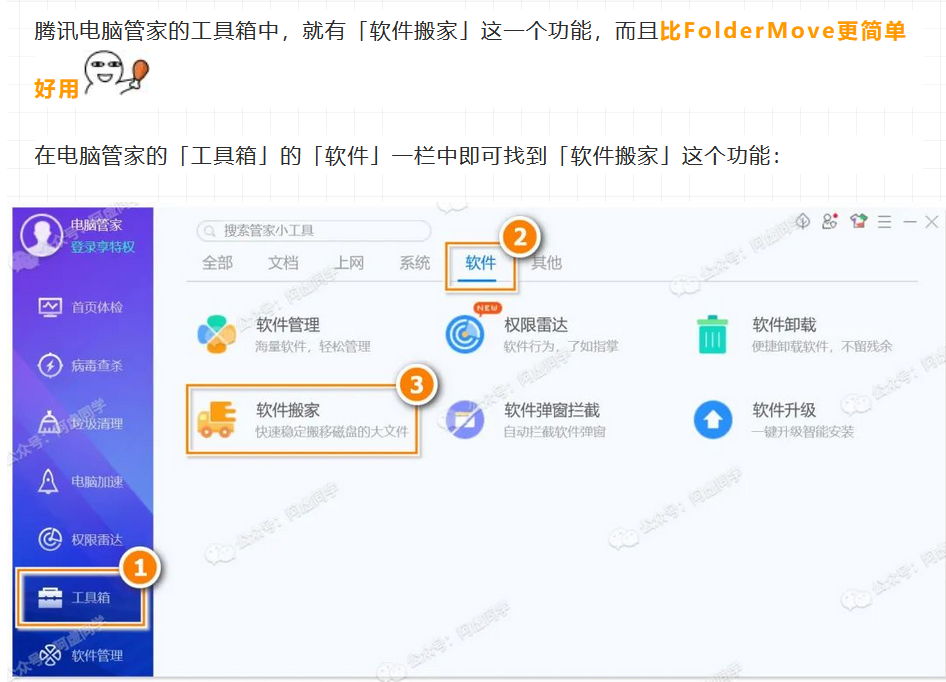Switch to the 文档 tab

pos(283,263)
